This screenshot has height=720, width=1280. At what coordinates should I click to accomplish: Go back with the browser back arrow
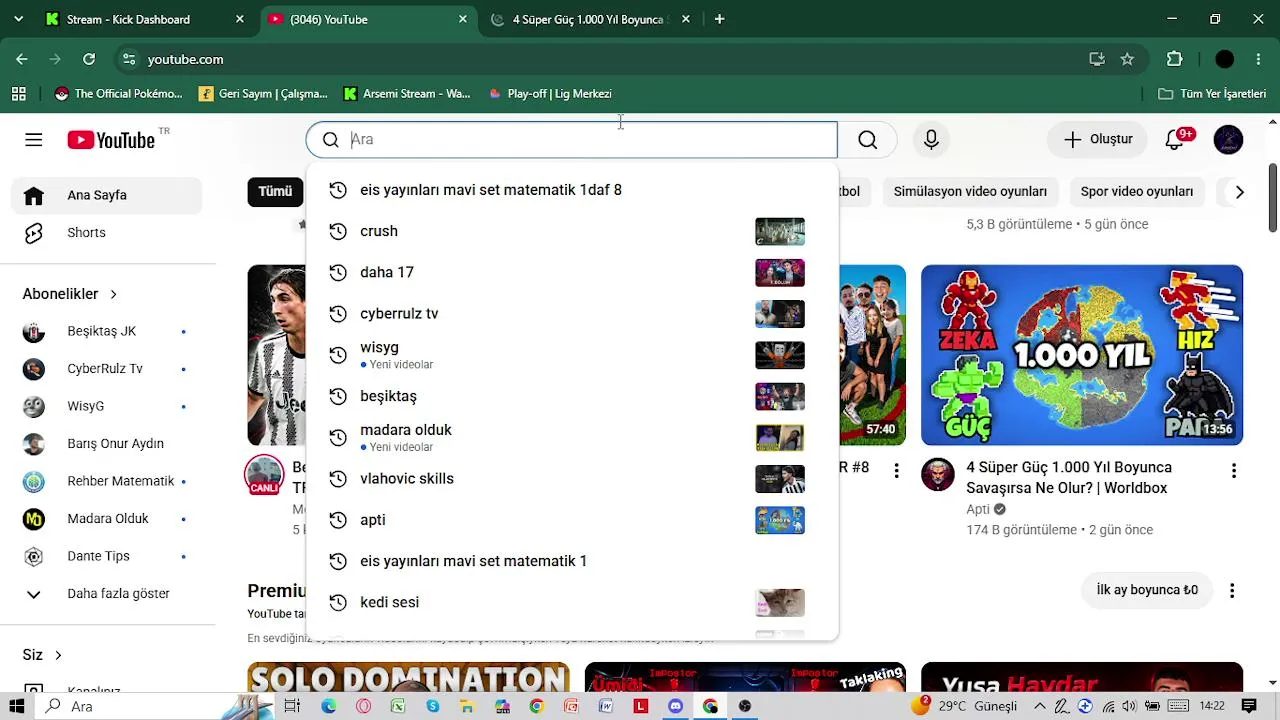(22, 59)
